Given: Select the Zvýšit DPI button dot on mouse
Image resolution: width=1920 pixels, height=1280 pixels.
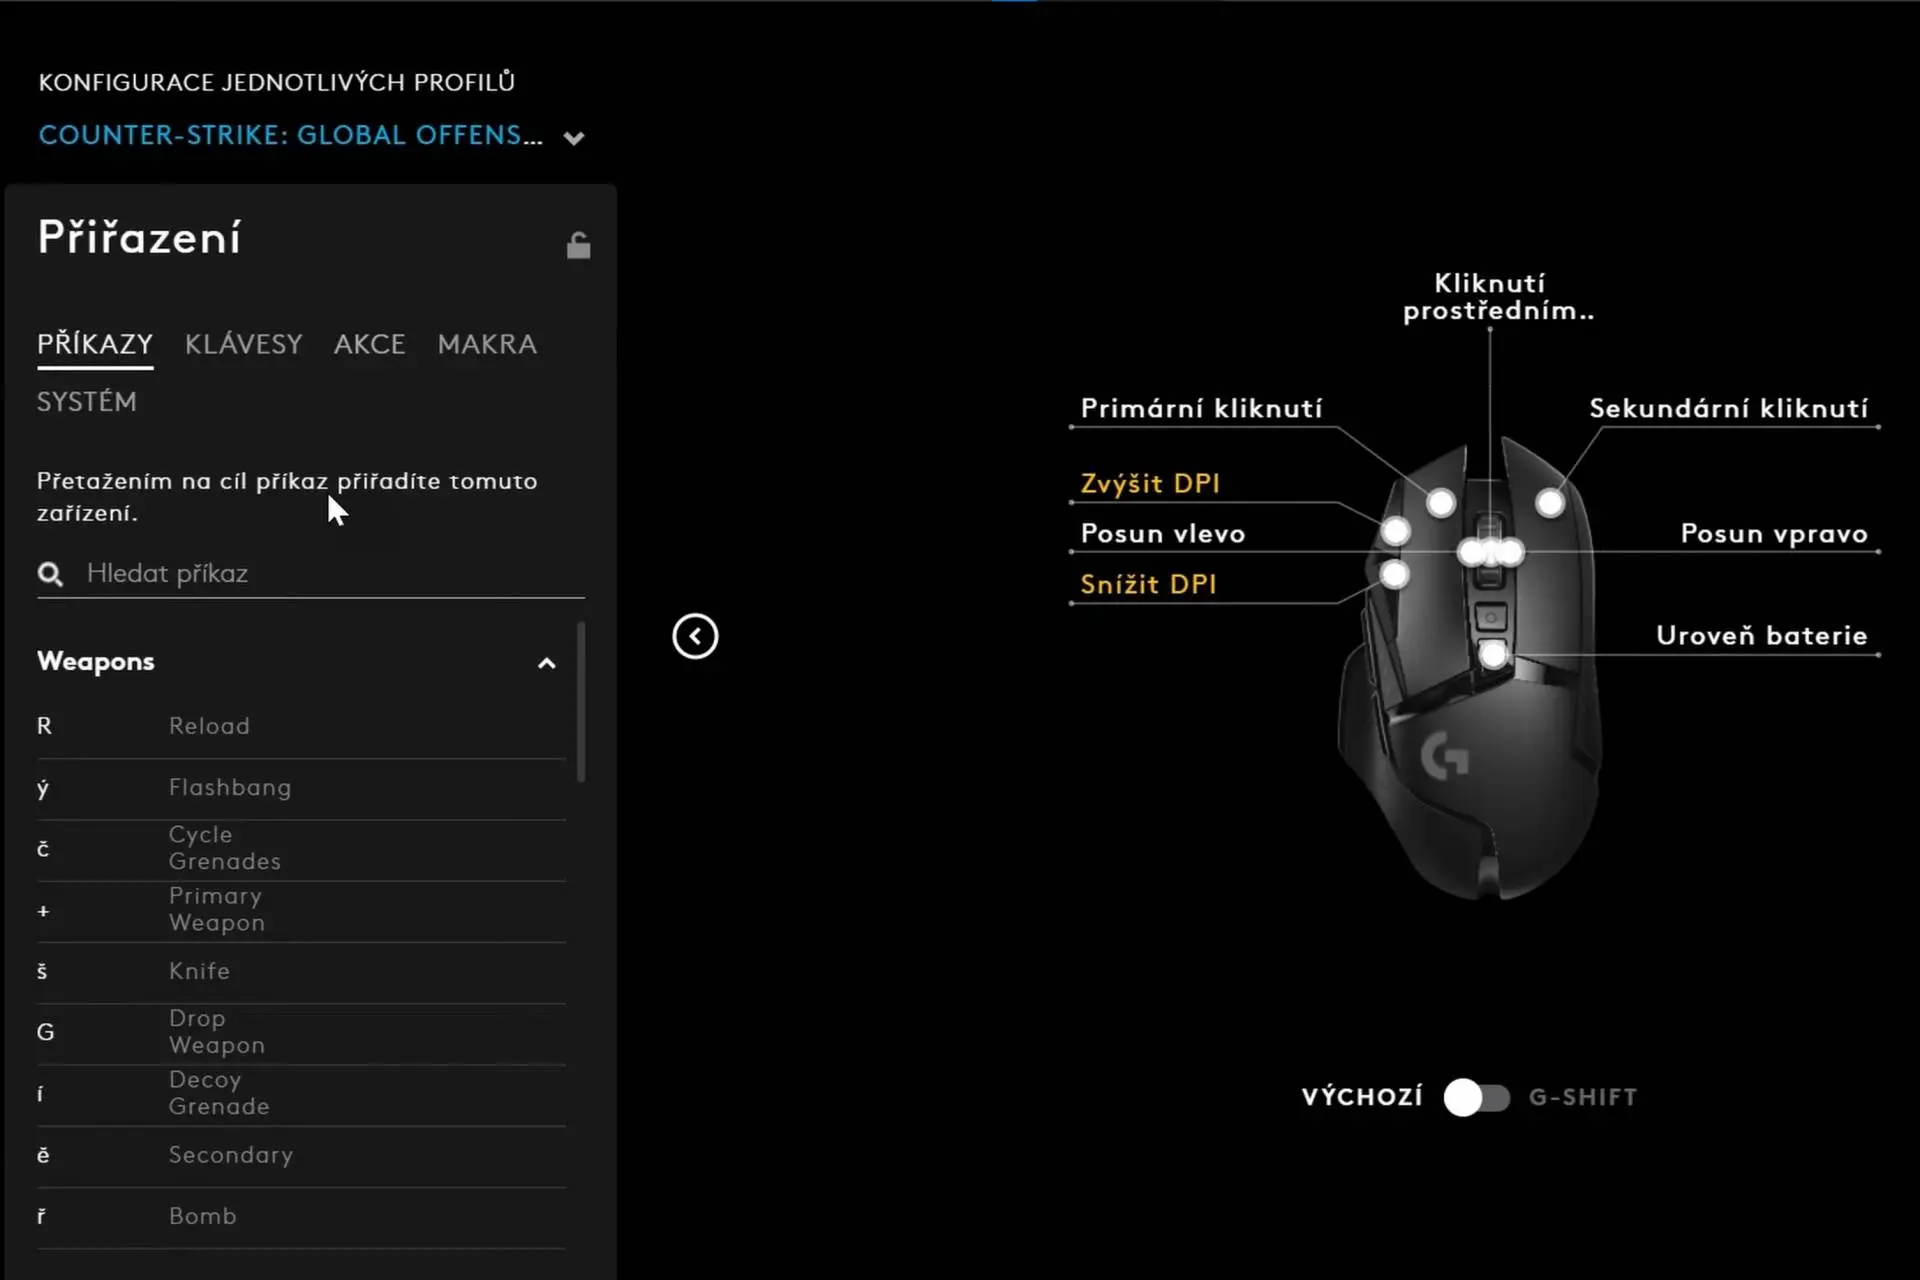Looking at the screenshot, I should pos(1395,531).
